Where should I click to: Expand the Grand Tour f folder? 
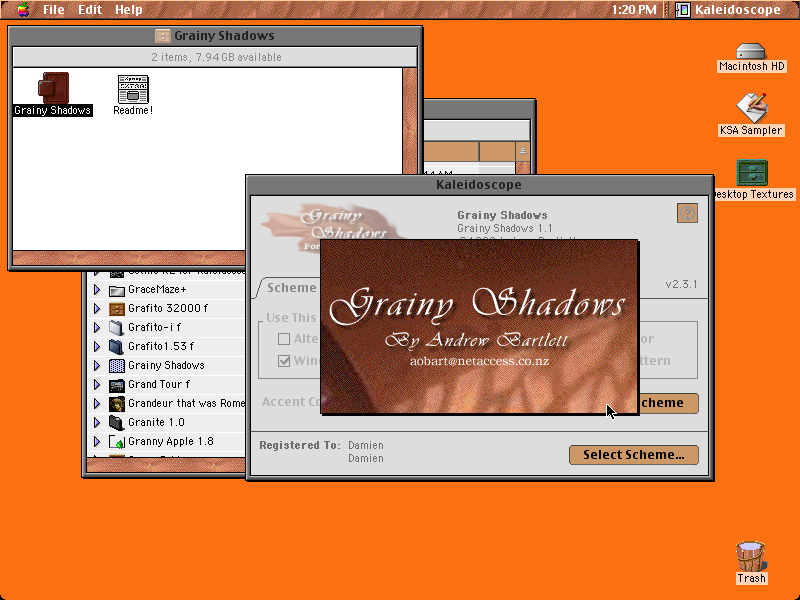tap(97, 384)
